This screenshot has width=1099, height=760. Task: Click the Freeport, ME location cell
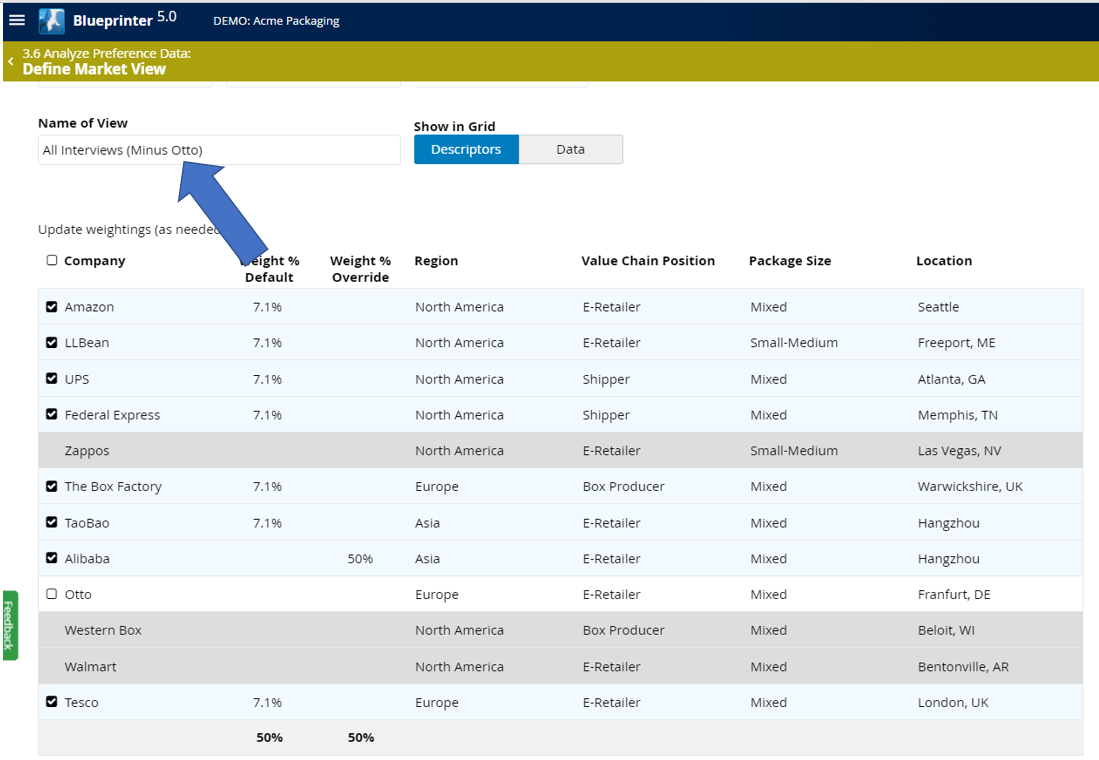957,343
